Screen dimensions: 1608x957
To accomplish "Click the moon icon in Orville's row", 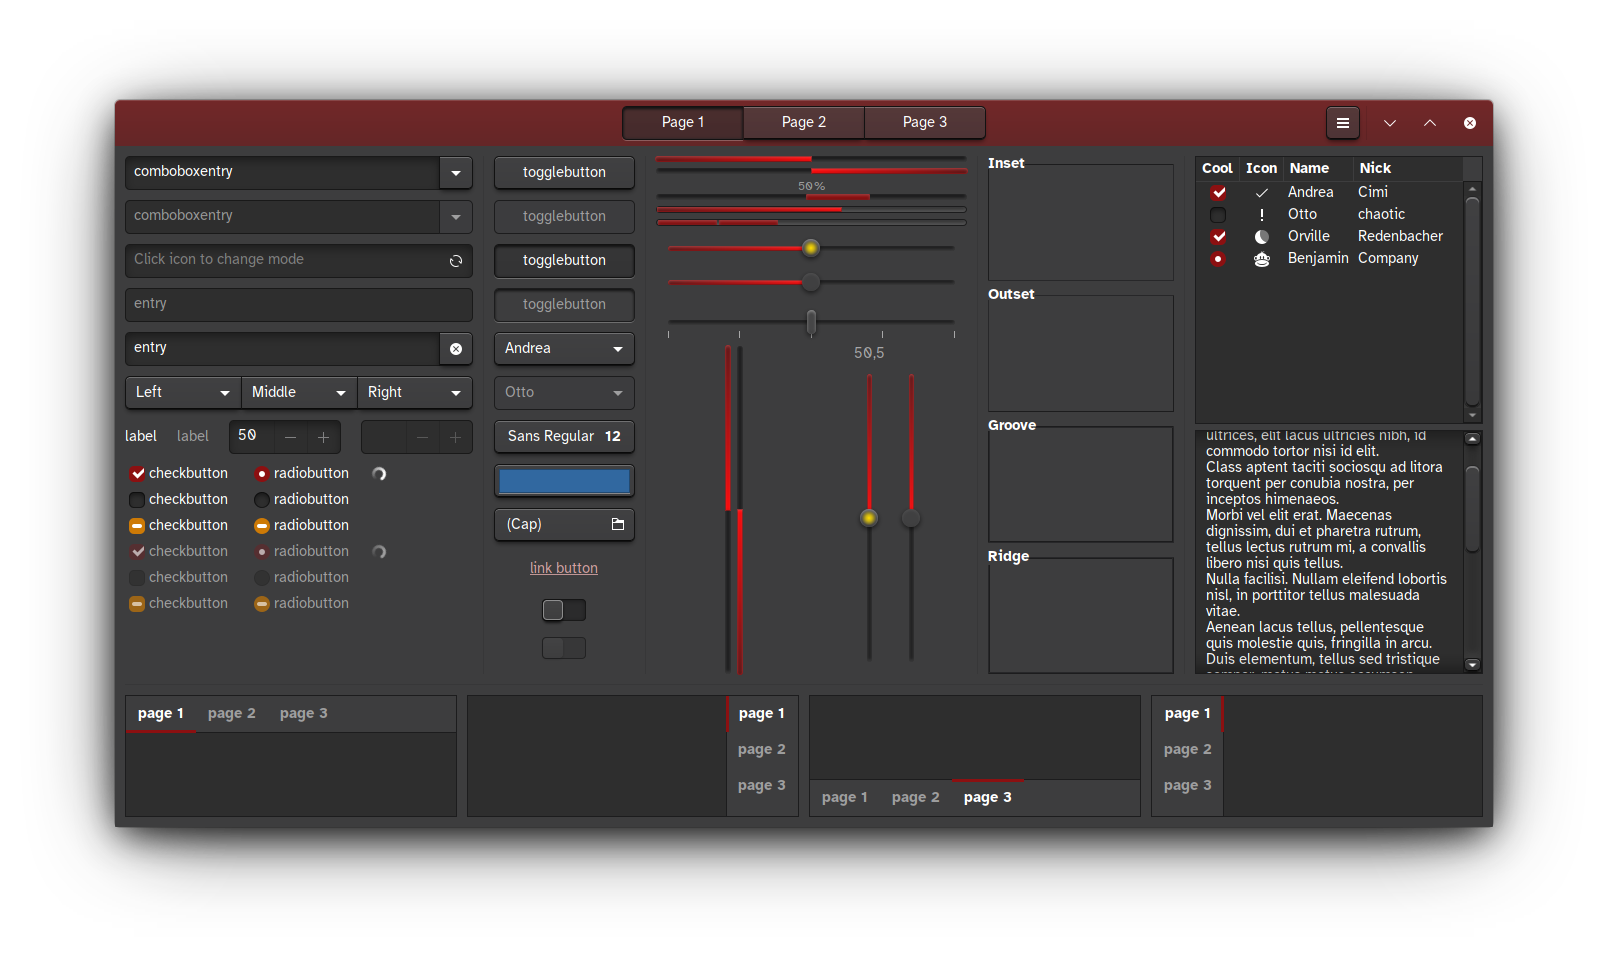I will (x=1262, y=237).
